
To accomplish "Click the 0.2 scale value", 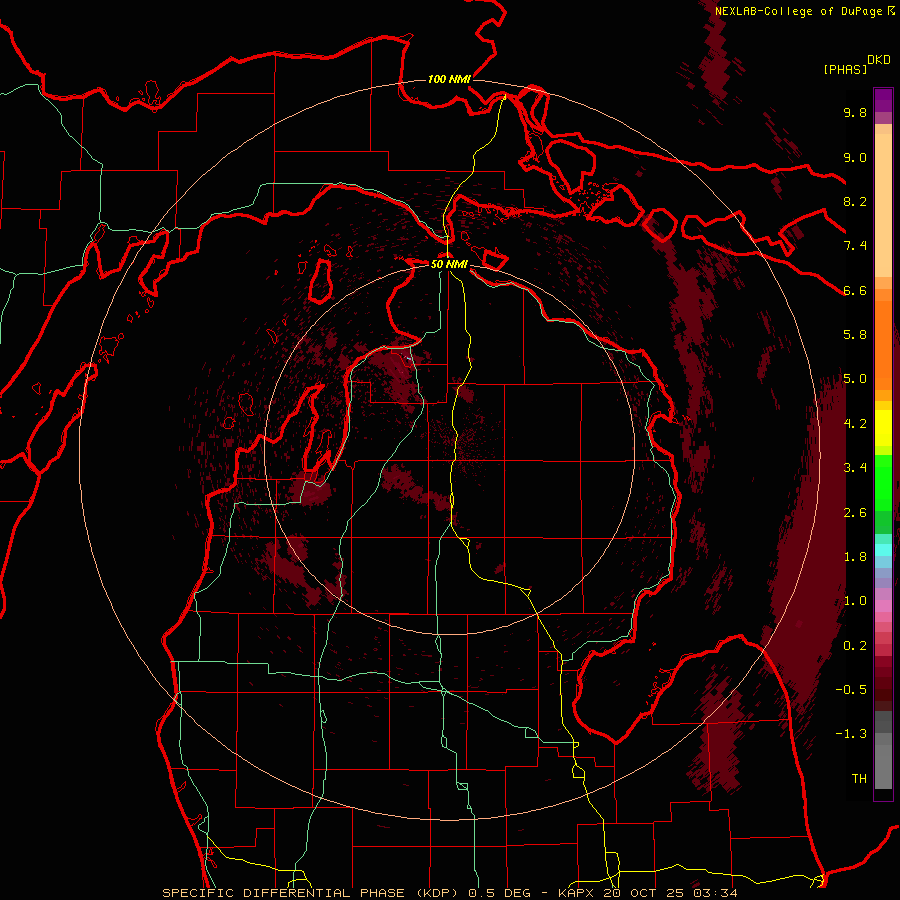I will pos(855,646).
